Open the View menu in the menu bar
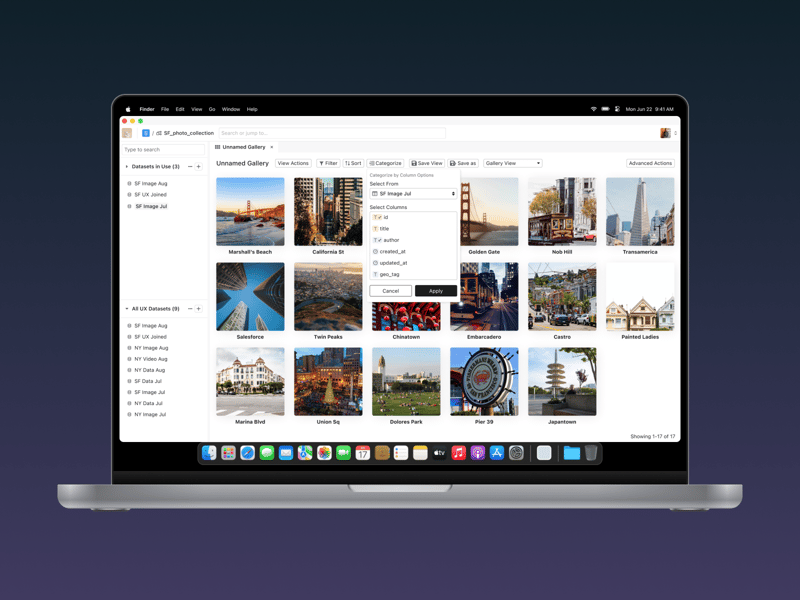This screenshot has height=600, width=800. 197,109
